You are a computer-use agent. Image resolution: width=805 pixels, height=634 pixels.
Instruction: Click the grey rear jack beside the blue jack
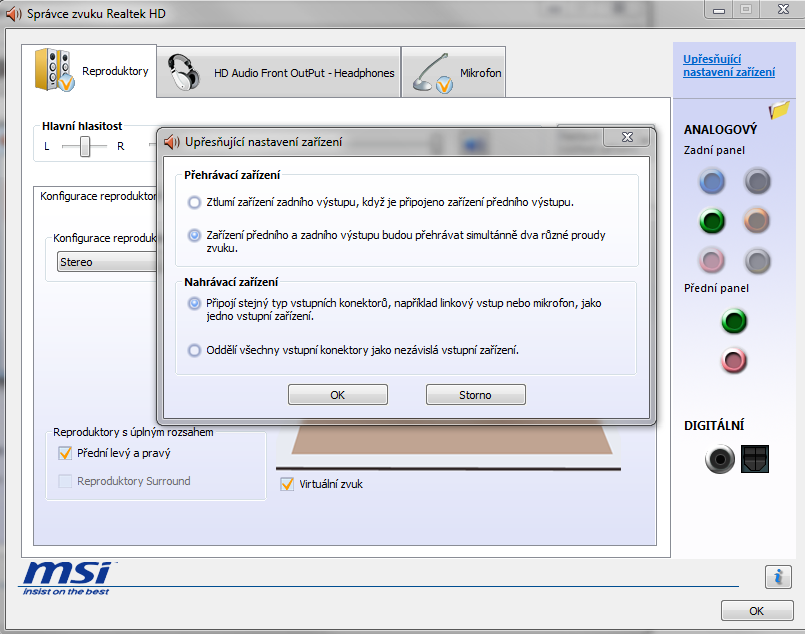click(x=757, y=182)
